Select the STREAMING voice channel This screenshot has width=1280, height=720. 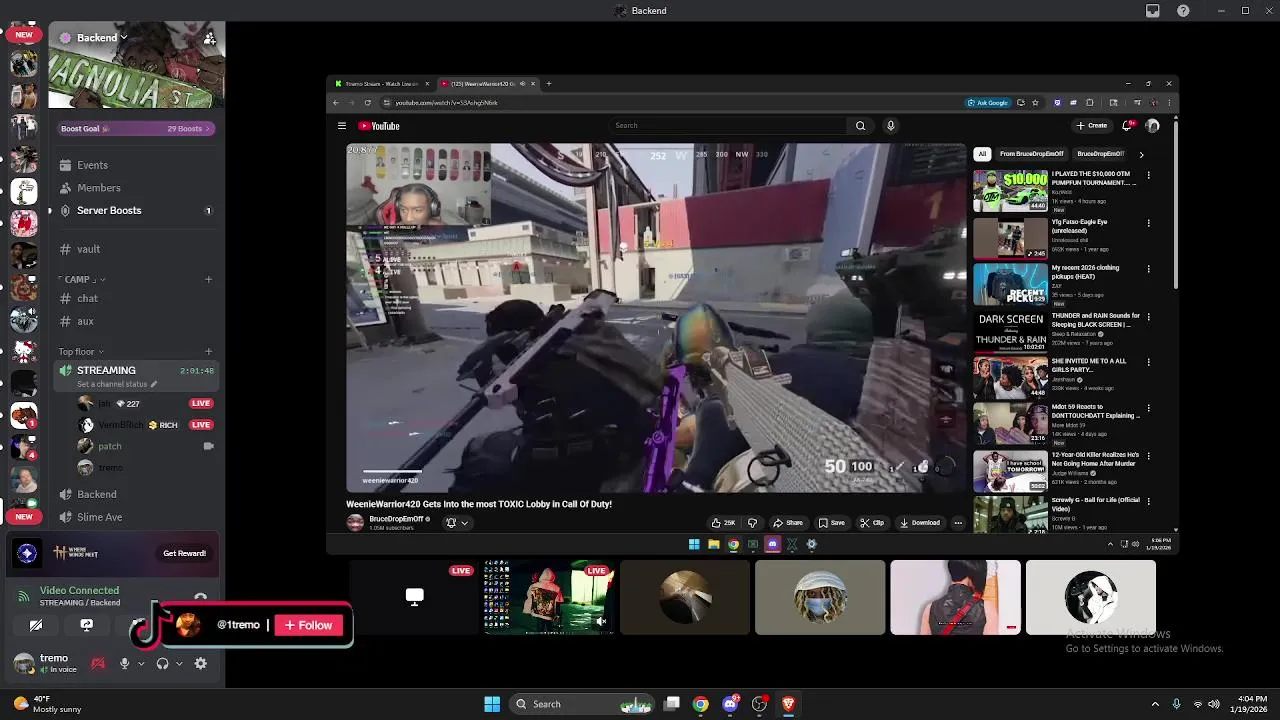(x=136, y=376)
